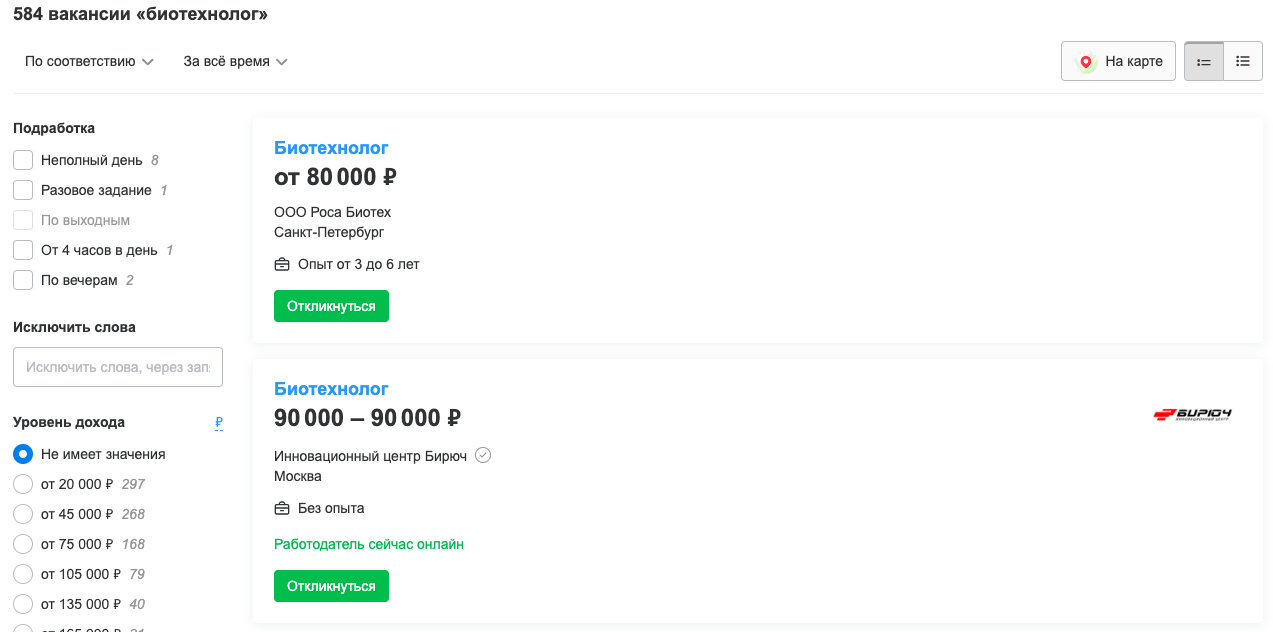Image resolution: width=1273 pixels, height=632 pixels.
Task: Click the map pin icon
Action: tap(1085, 61)
